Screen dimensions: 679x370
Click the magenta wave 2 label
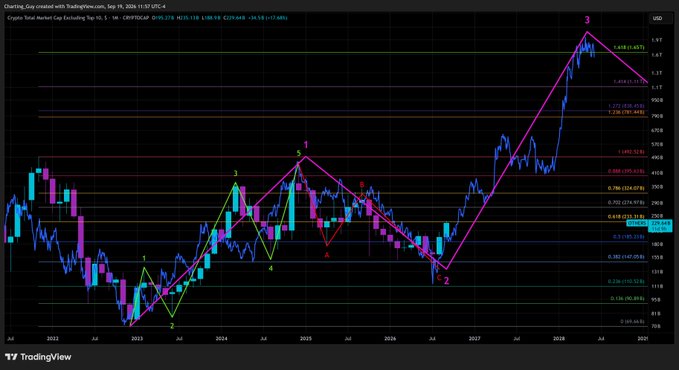[446, 281]
